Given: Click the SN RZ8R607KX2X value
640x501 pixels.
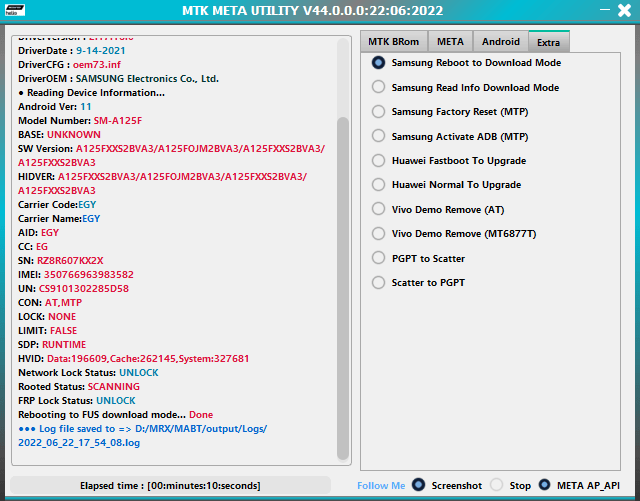Looking at the screenshot, I should point(70,261).
